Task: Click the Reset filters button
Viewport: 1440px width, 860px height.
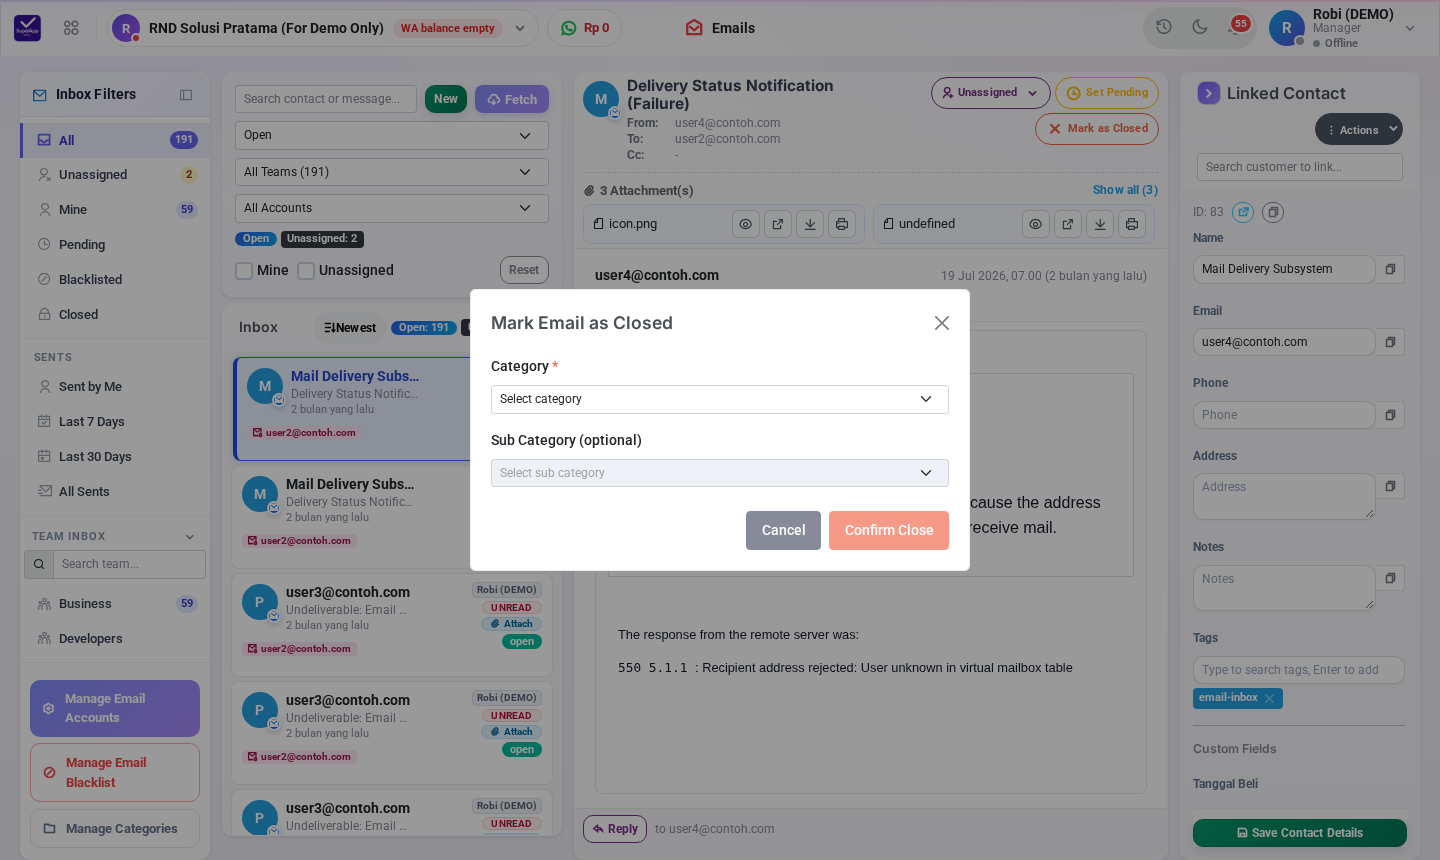Action: (524, 270)
